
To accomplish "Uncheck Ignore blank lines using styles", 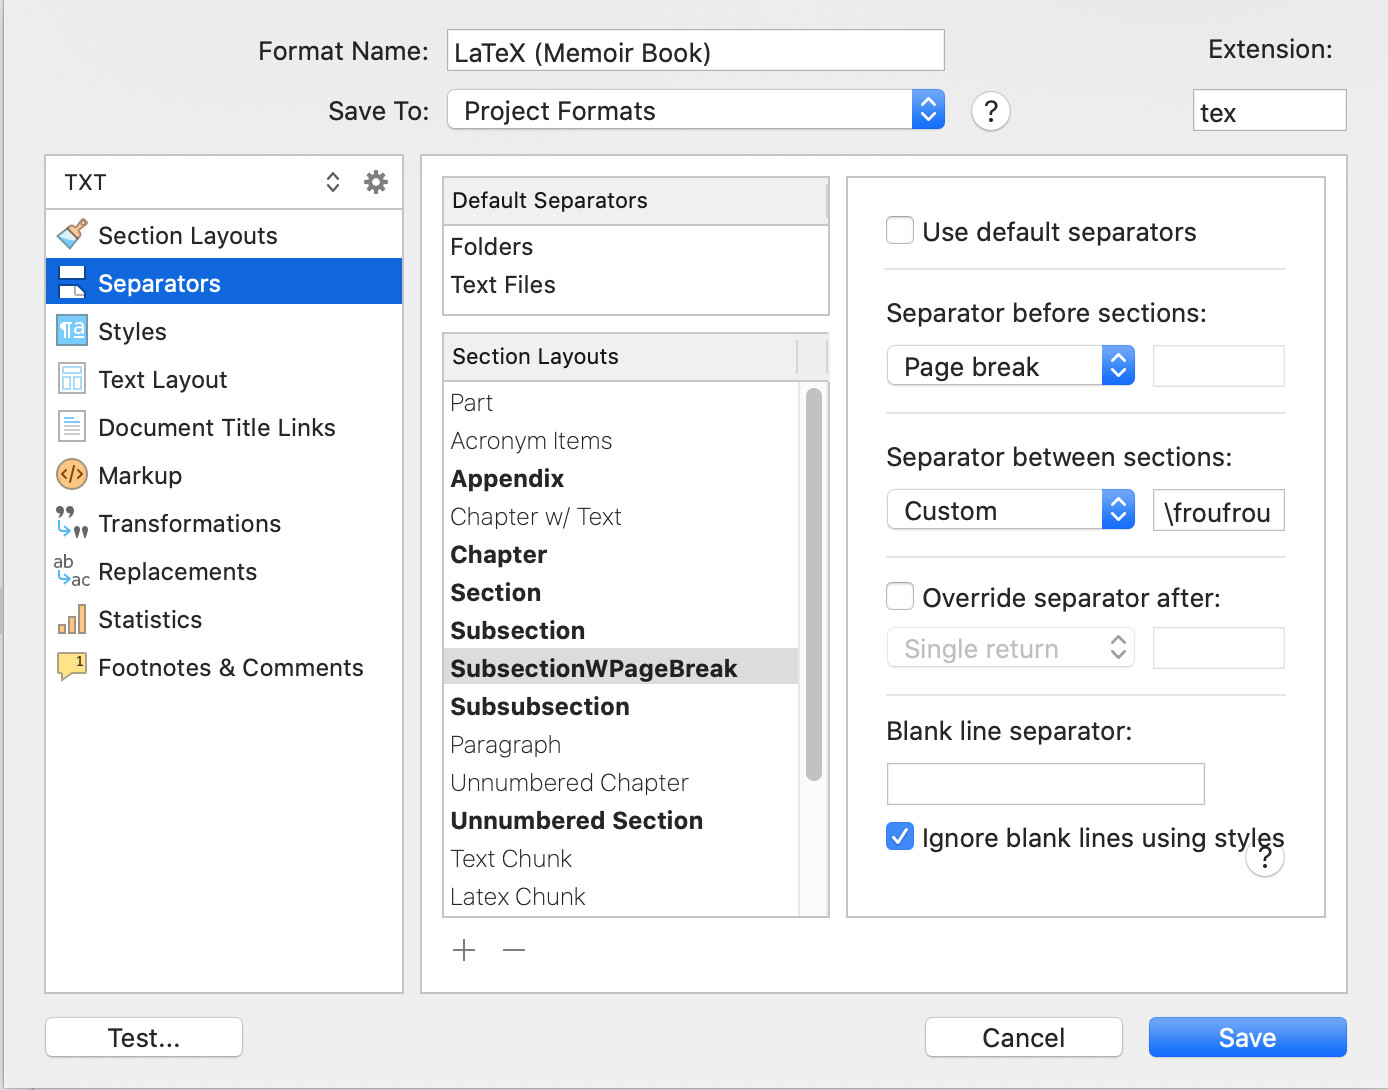I will pyautogui.click(x=900, y=836).
